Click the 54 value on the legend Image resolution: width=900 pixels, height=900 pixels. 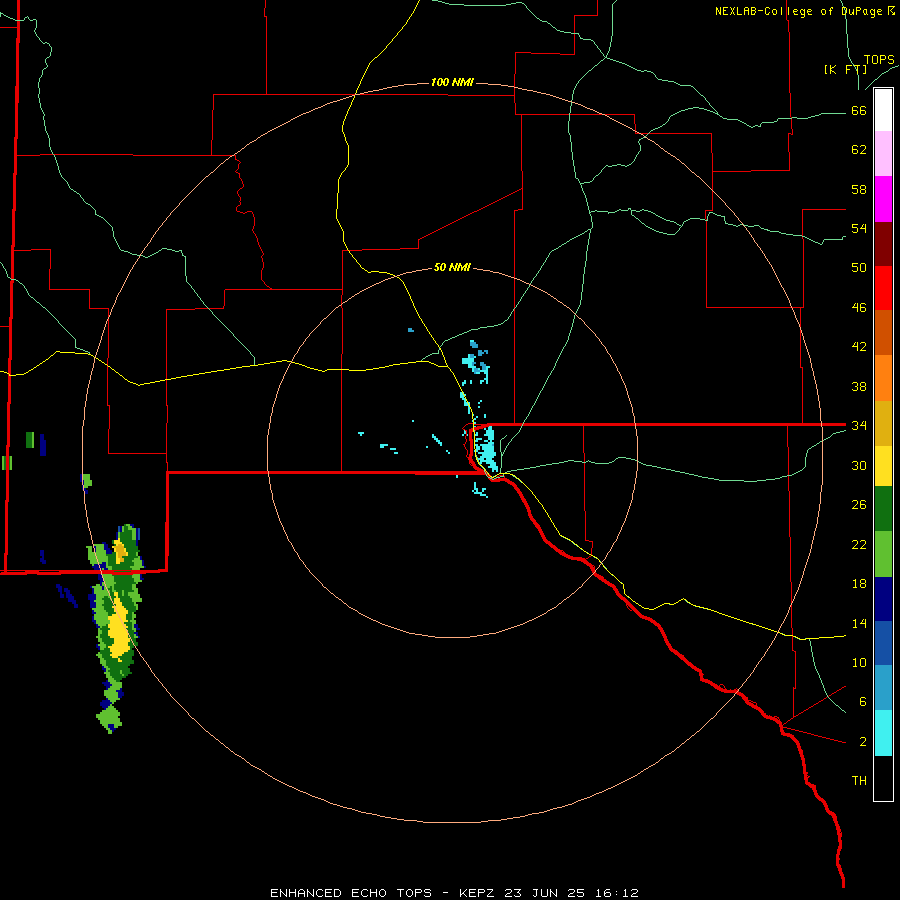pos(859,228)
